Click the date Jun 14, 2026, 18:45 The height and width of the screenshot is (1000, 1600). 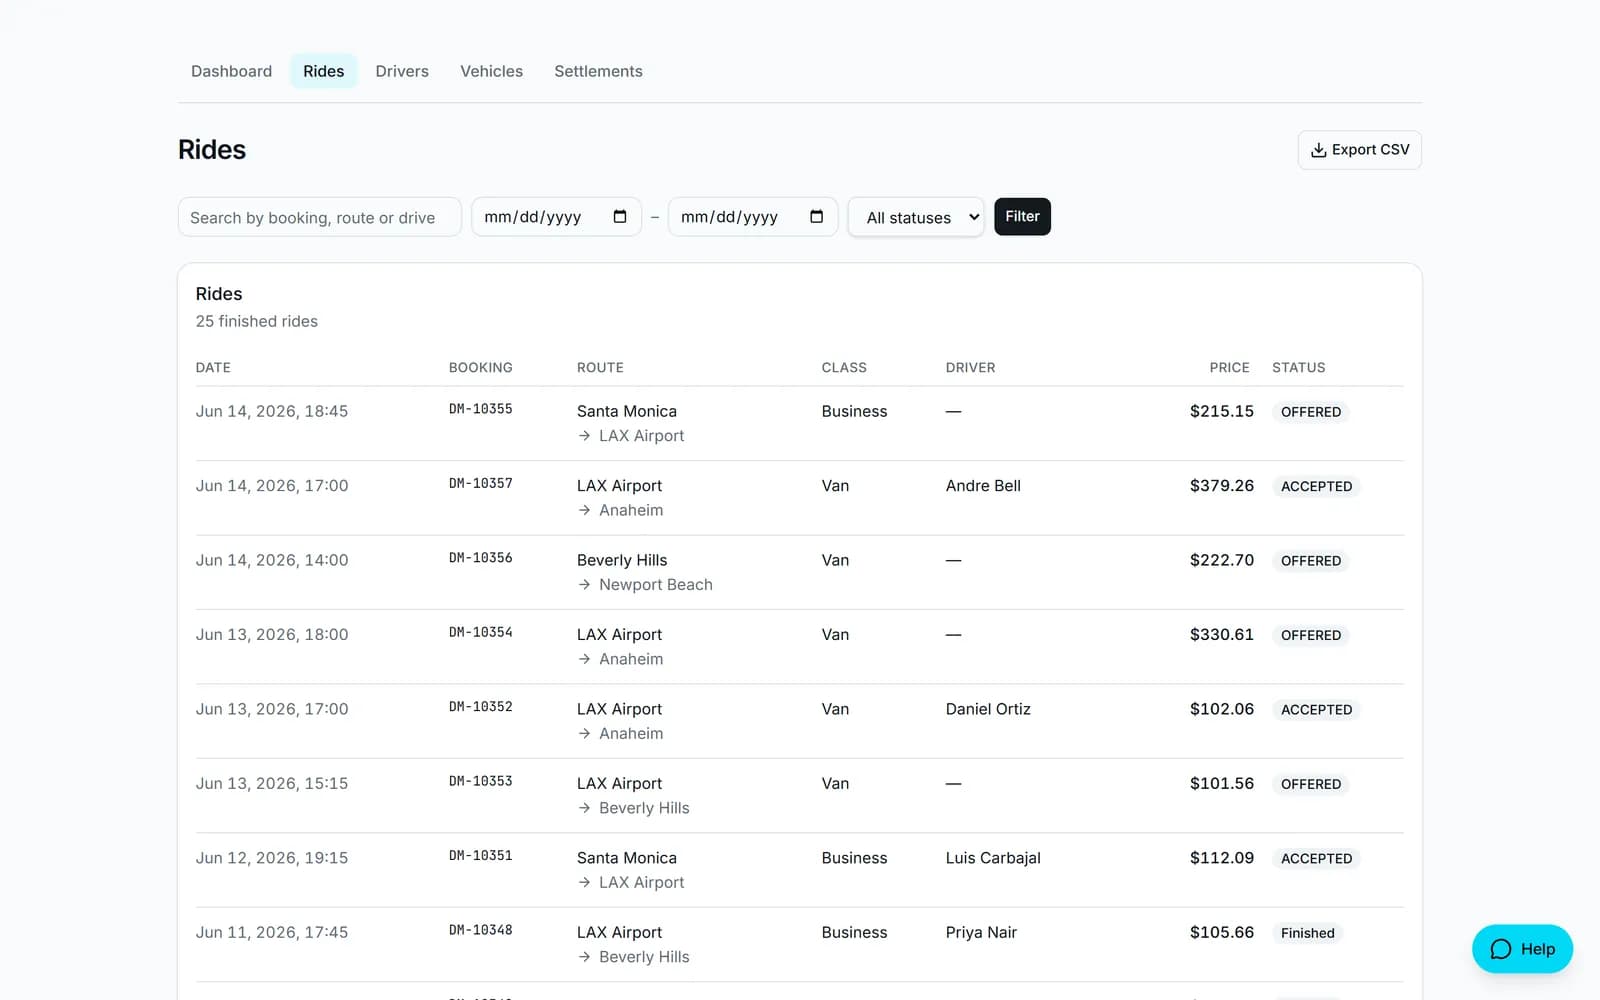(x=272, y=411)
